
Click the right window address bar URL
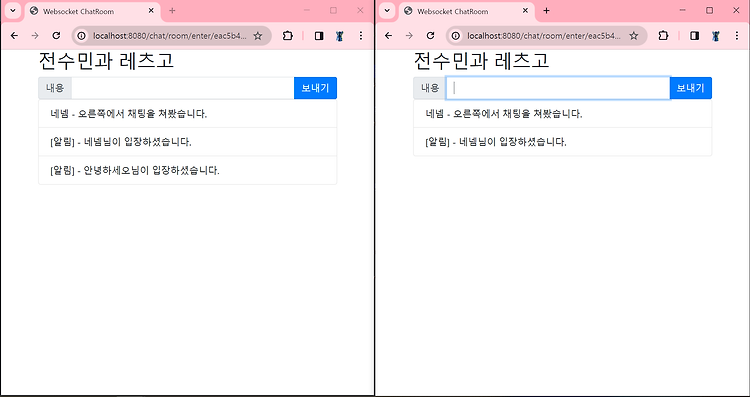tap(544, 36)
